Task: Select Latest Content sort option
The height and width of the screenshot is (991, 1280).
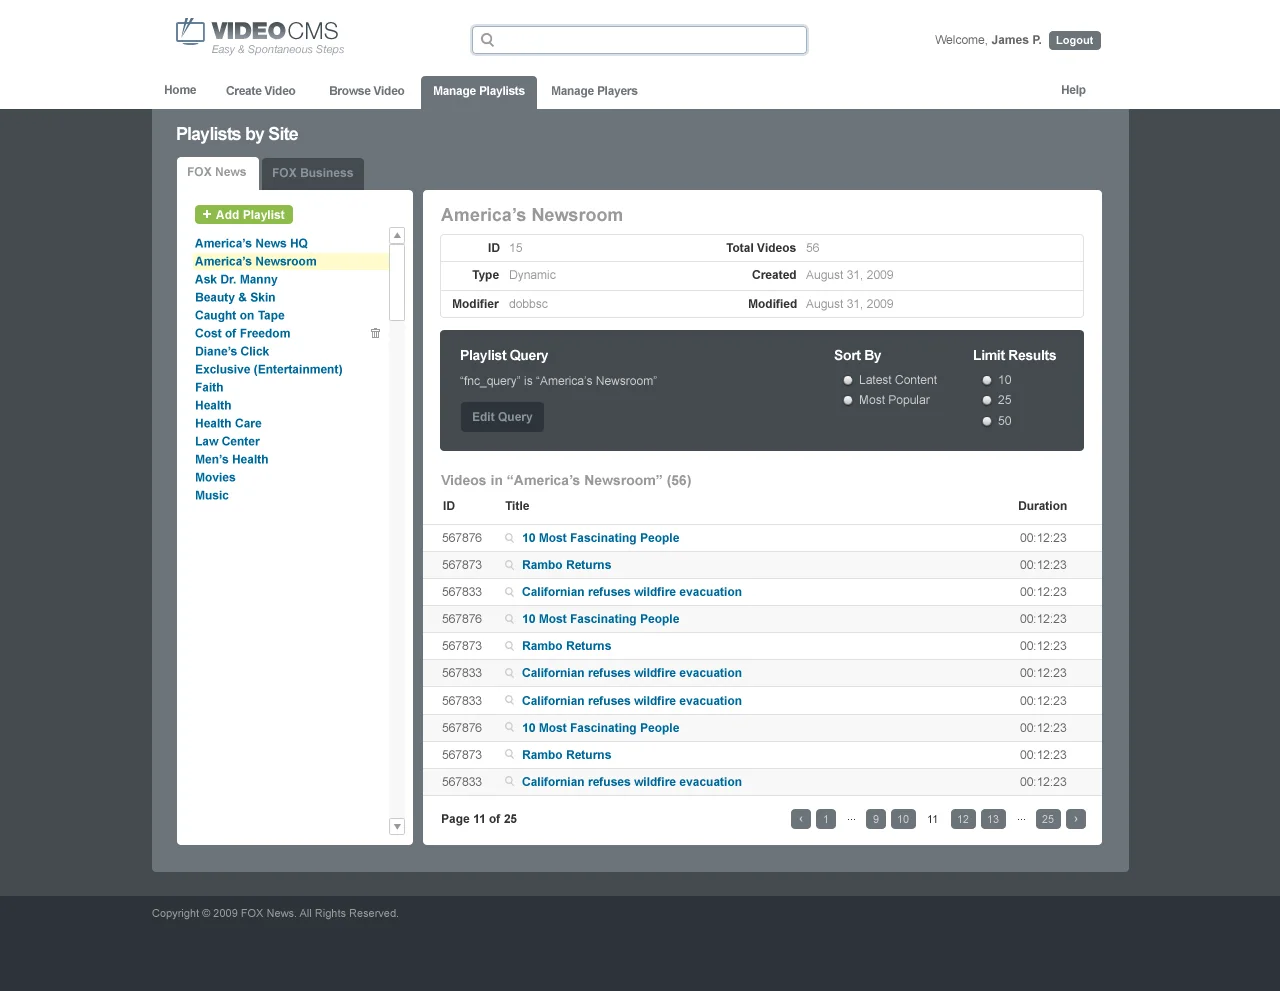Action: click(x=848, y=380)
